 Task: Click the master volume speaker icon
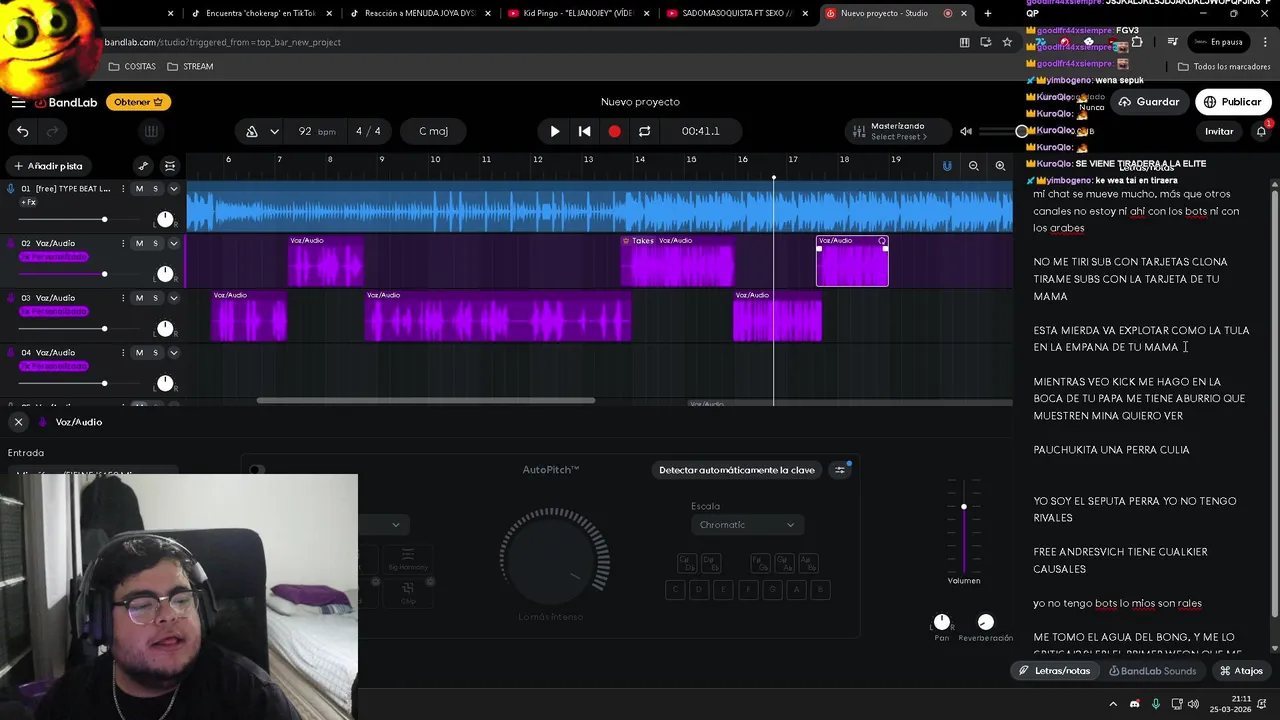point(965,131)
